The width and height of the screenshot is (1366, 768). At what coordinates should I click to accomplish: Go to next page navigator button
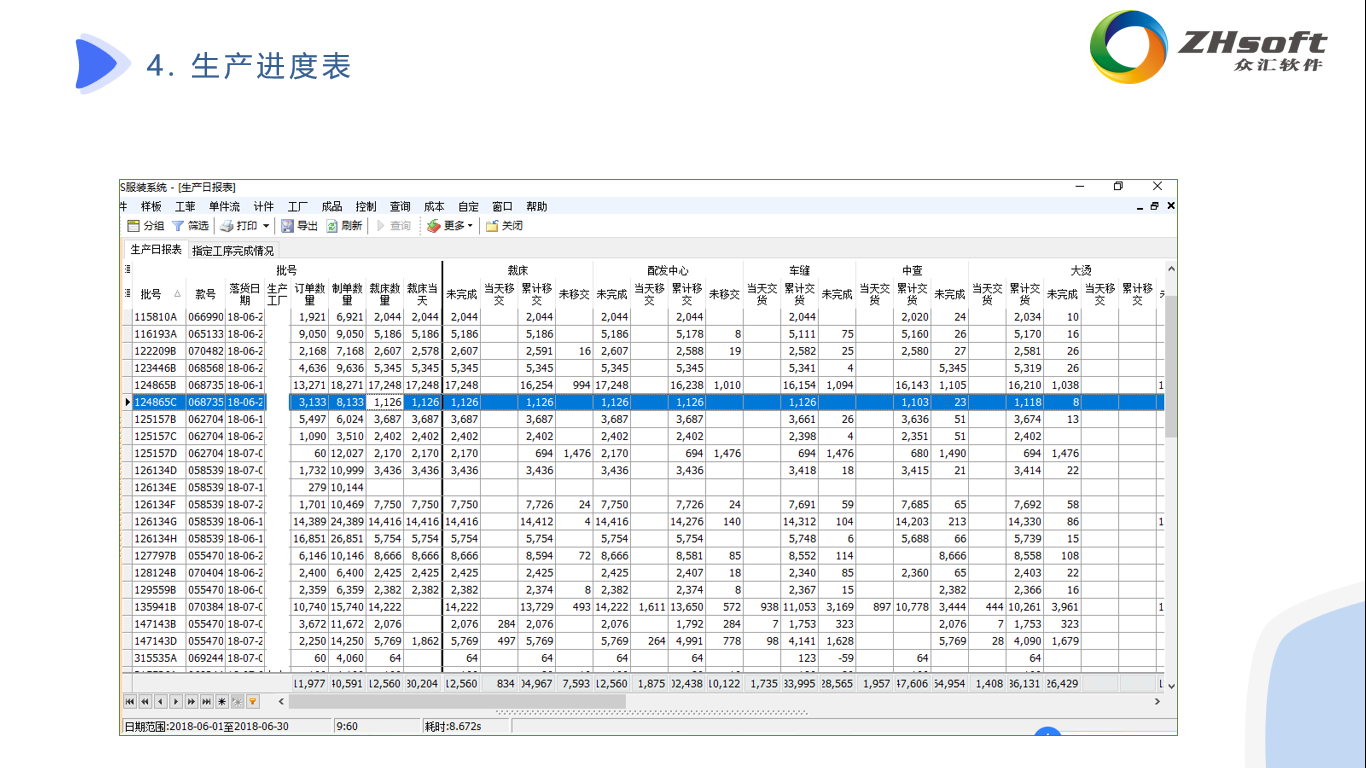click(x=191, y=702)
